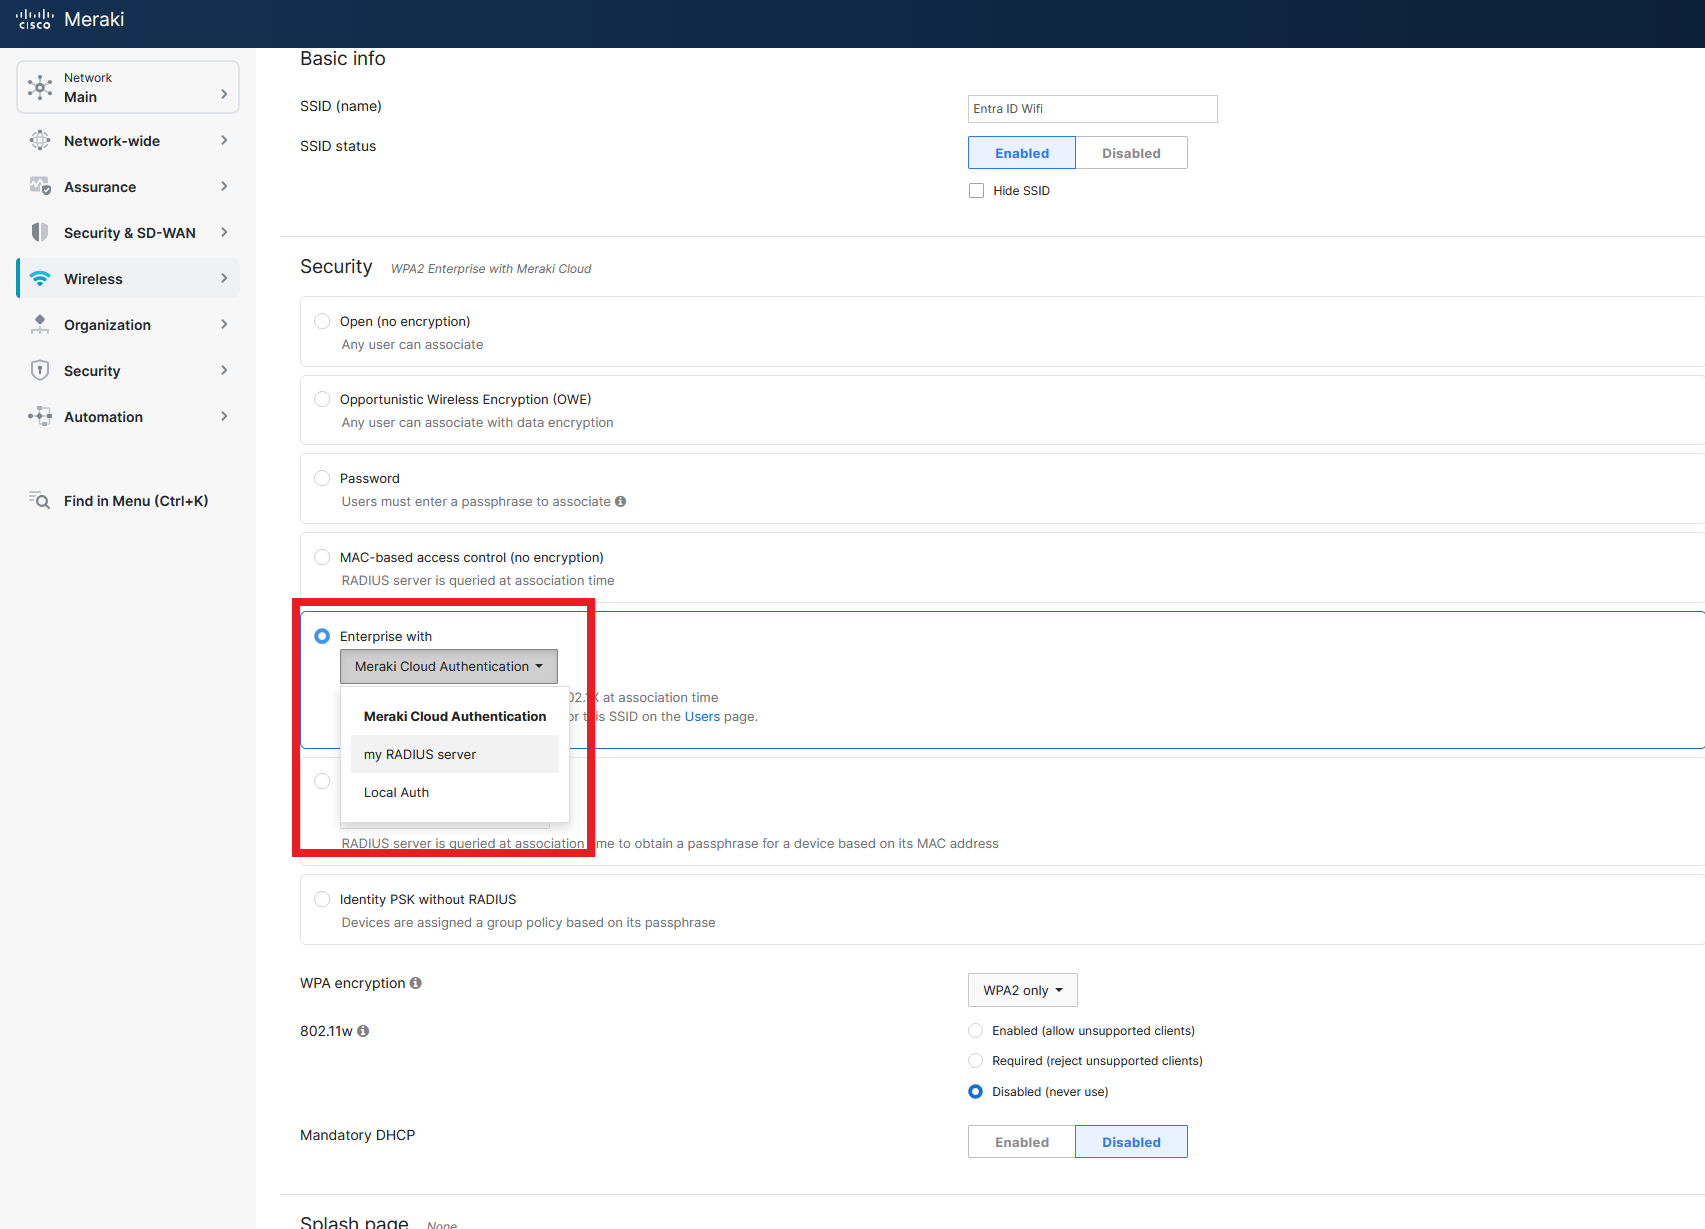Click the SSID name input field

[1093, 109]
